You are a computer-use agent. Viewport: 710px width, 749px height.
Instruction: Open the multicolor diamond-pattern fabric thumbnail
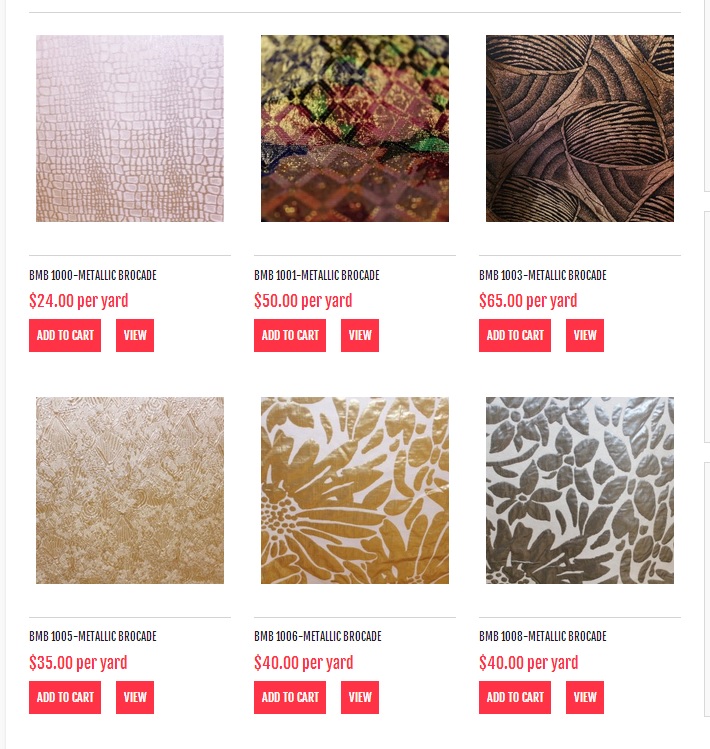[355, 128]
